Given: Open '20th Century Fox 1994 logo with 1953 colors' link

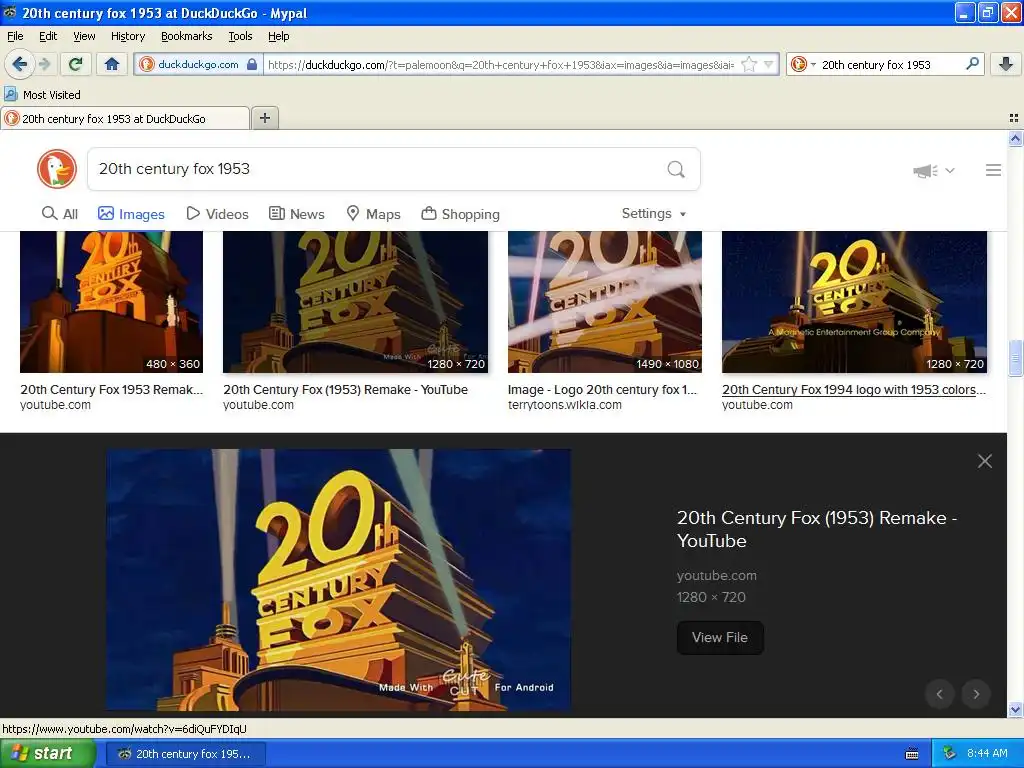Looking at the screenshot, I should pos(854,389).
